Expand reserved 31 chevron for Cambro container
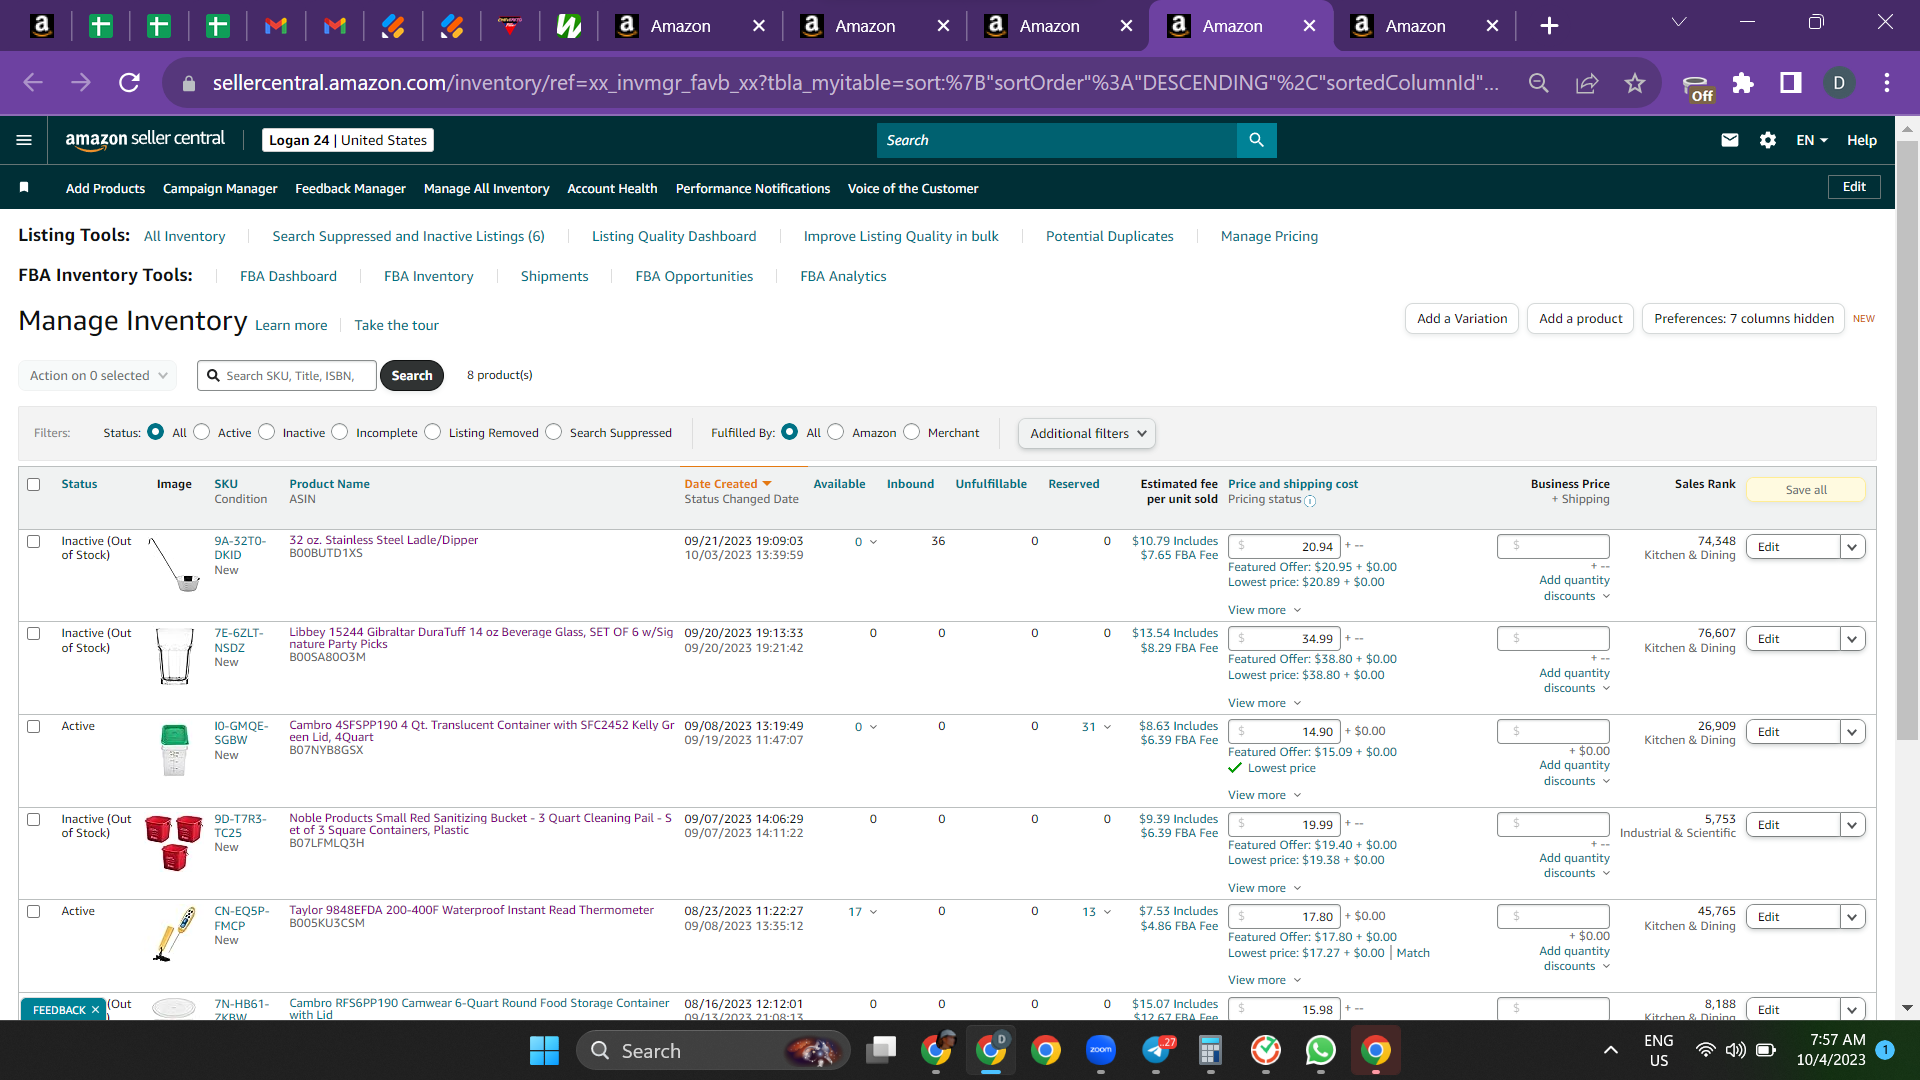The image size is (1920, 1080). point(1107,727)
